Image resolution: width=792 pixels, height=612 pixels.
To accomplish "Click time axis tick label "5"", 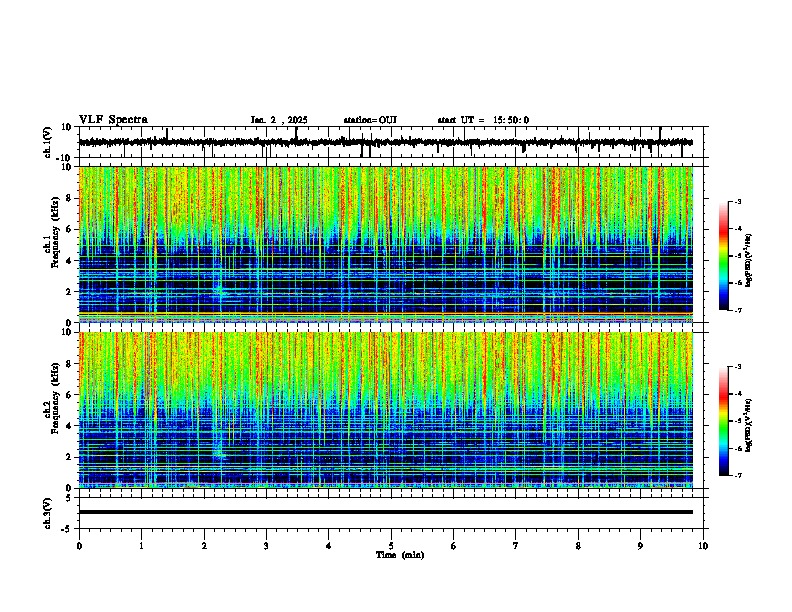I will tap(391, 546).
